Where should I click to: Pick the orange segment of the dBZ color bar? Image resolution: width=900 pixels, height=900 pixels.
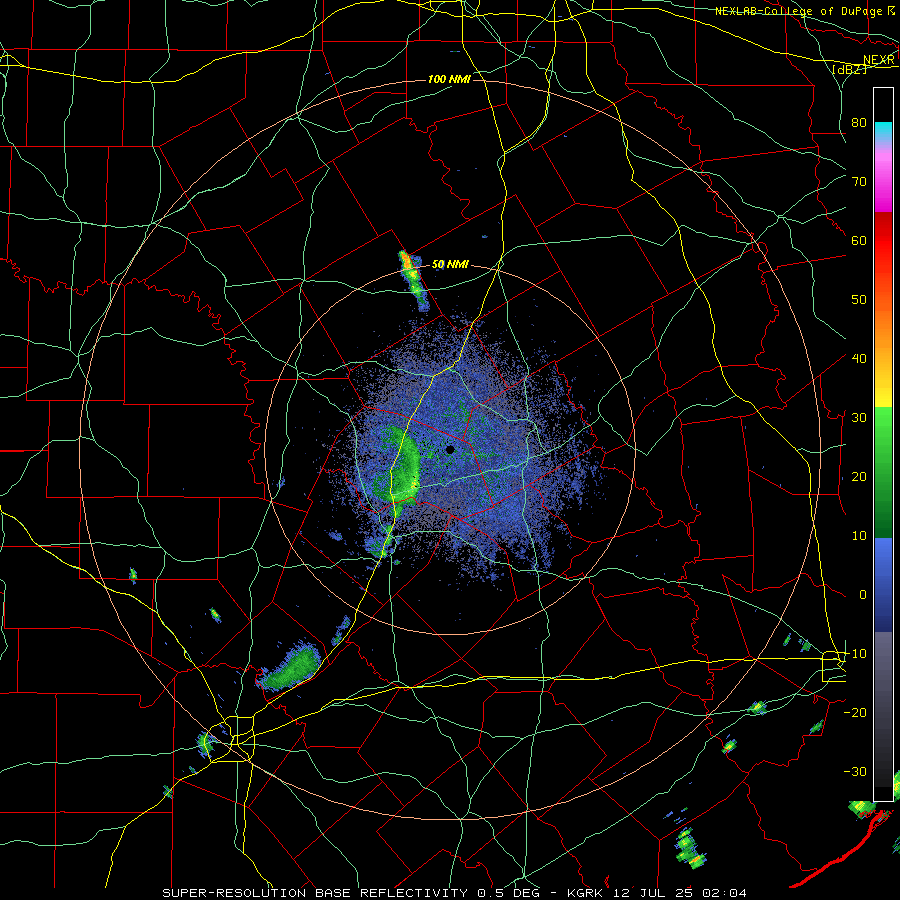[x=883, y=327]
